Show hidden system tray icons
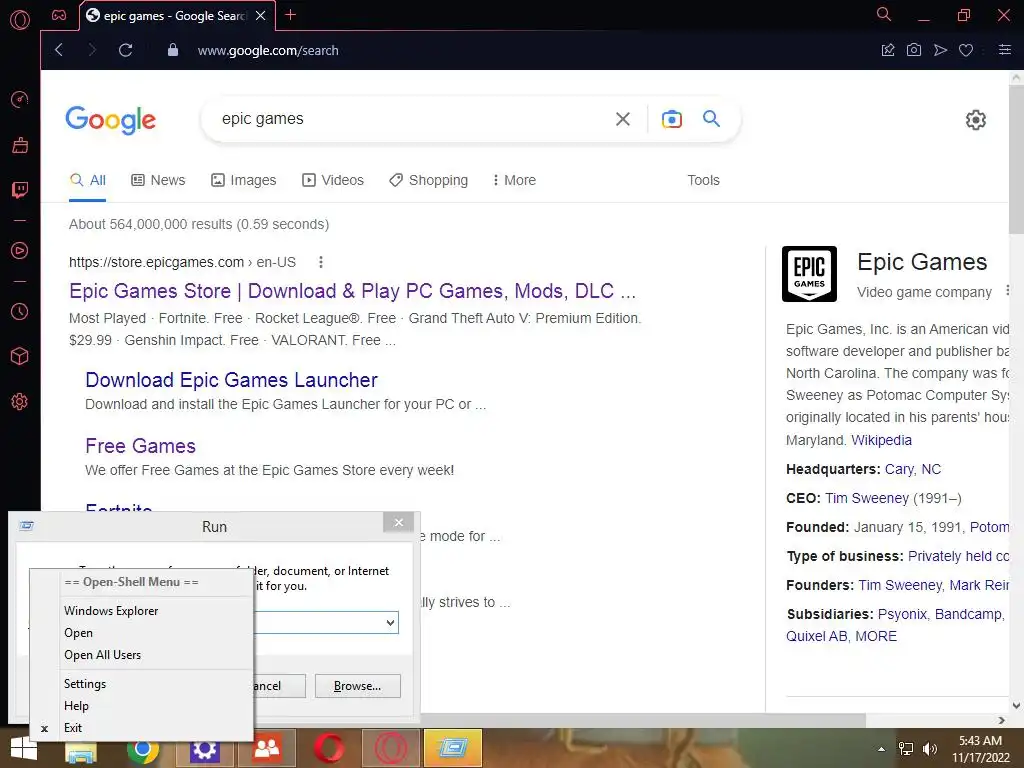1024x768 pixels. click(881, 749)
